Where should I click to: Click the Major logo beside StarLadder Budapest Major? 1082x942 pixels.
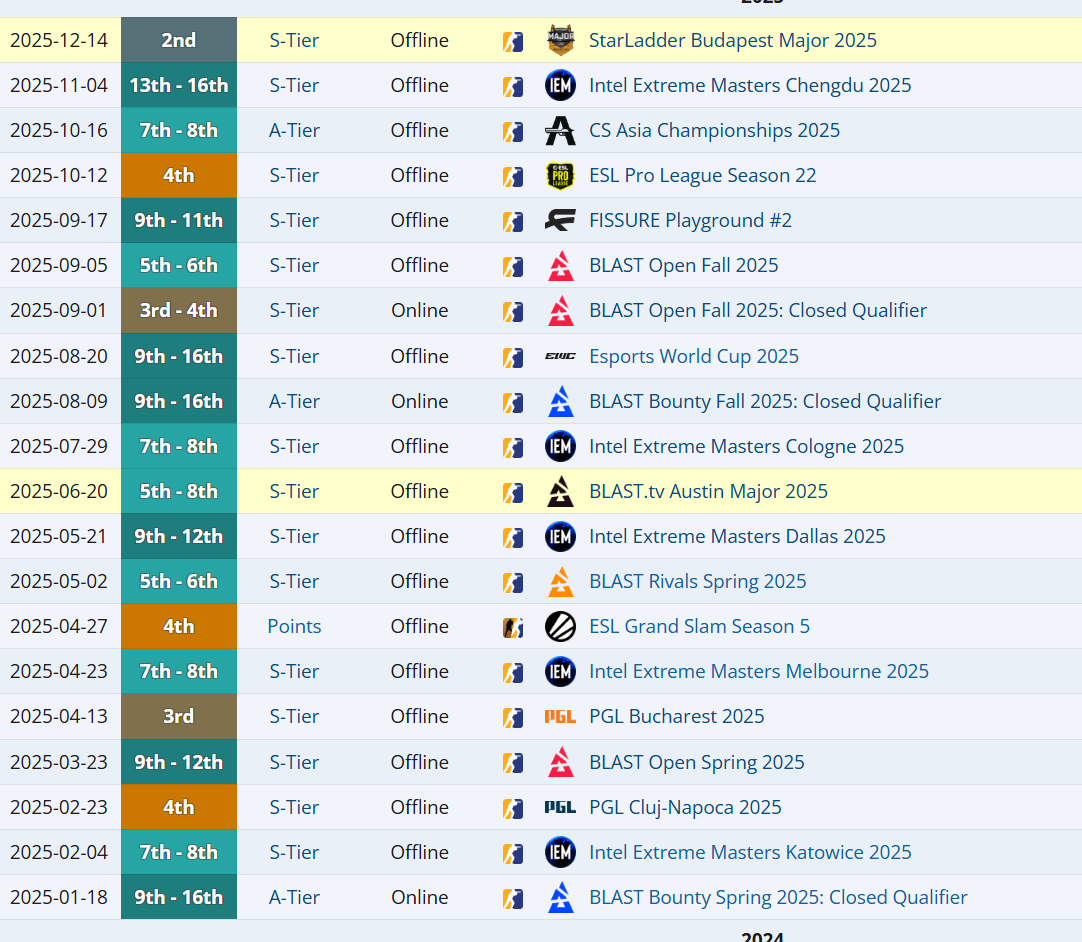[560, 40]
